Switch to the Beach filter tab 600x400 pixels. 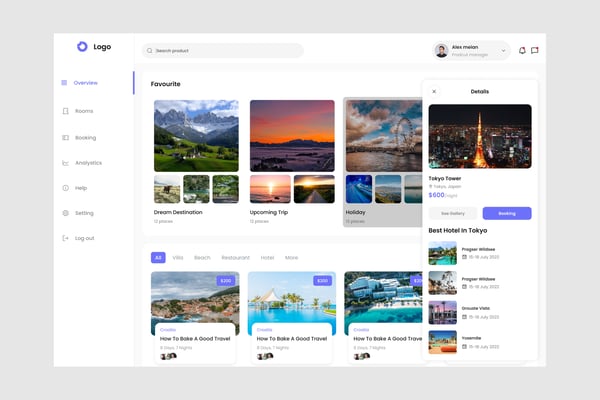(x=202, y=258)
